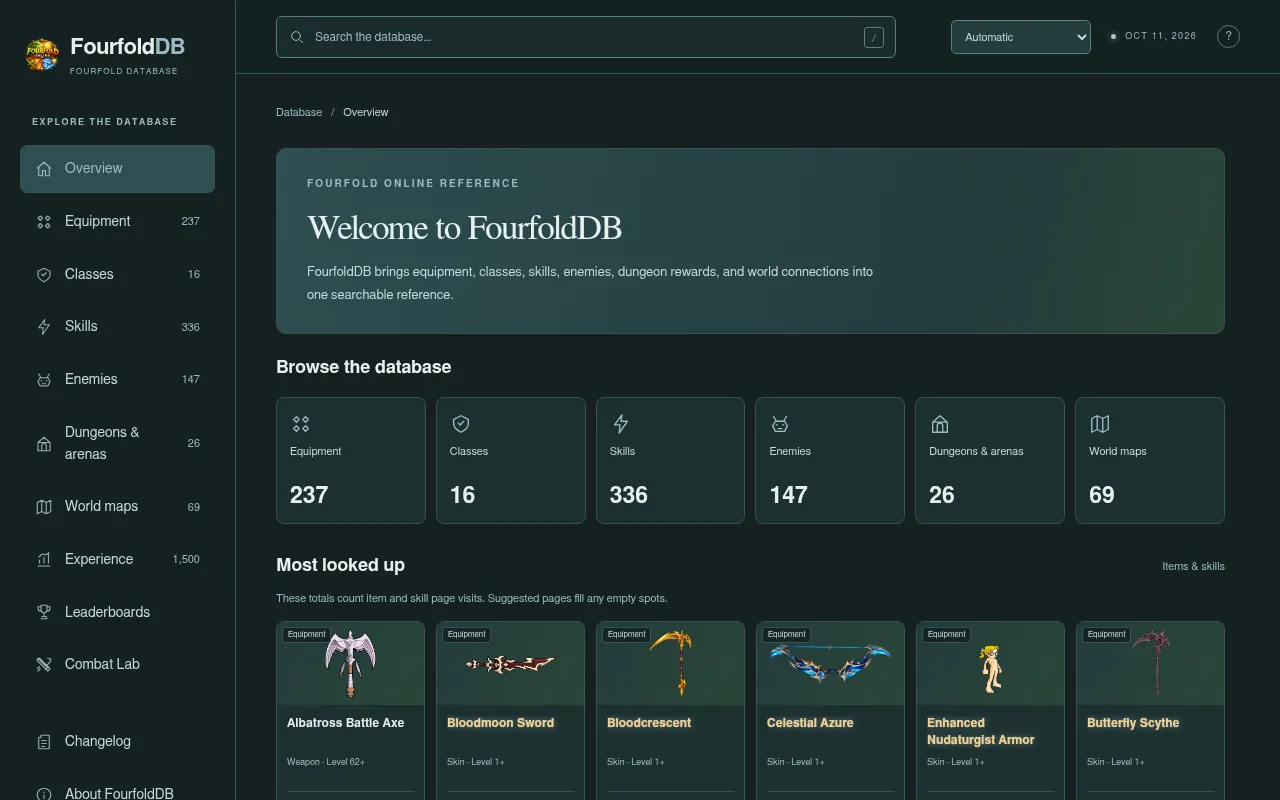
Task: Click the Equipment card diamonds icon
Action: 301,424
